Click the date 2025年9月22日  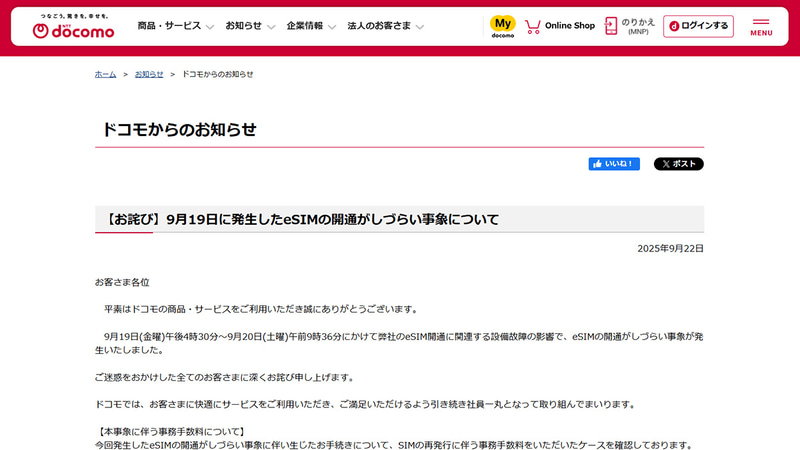tap(670, 248)
